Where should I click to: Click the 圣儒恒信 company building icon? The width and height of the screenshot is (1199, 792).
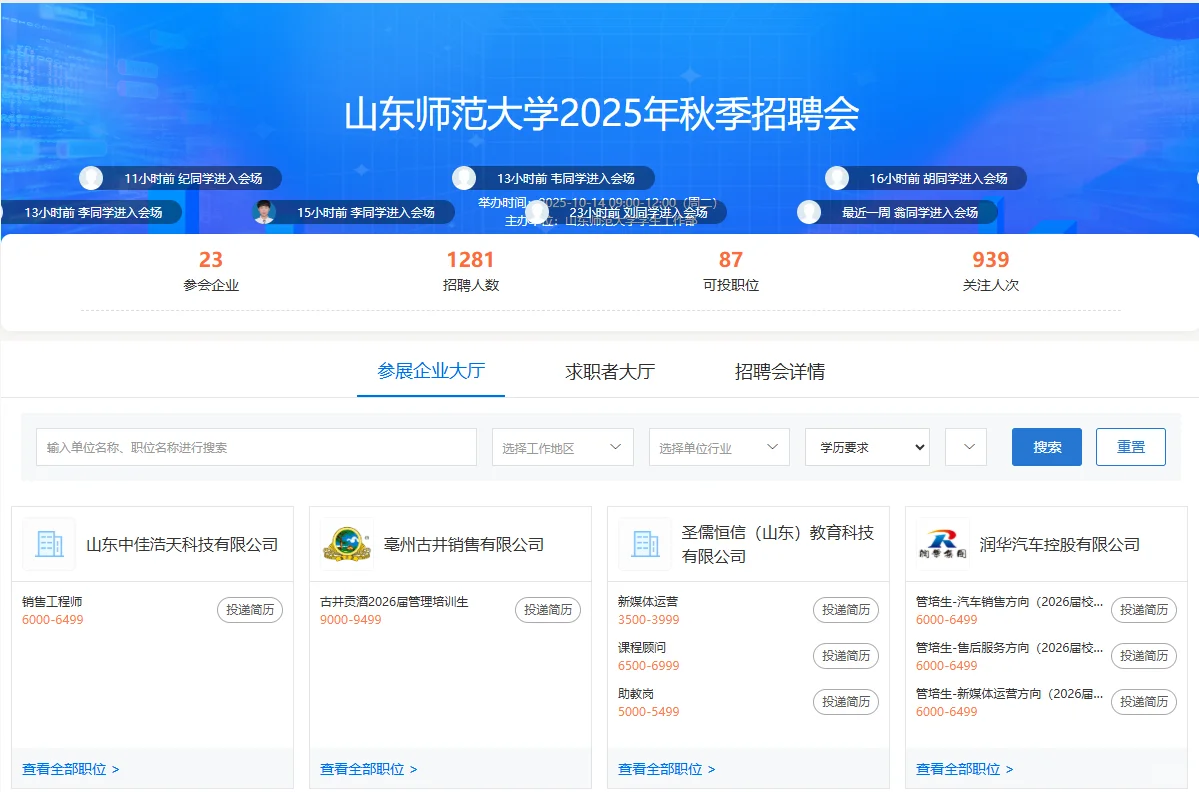click(645, 544)
